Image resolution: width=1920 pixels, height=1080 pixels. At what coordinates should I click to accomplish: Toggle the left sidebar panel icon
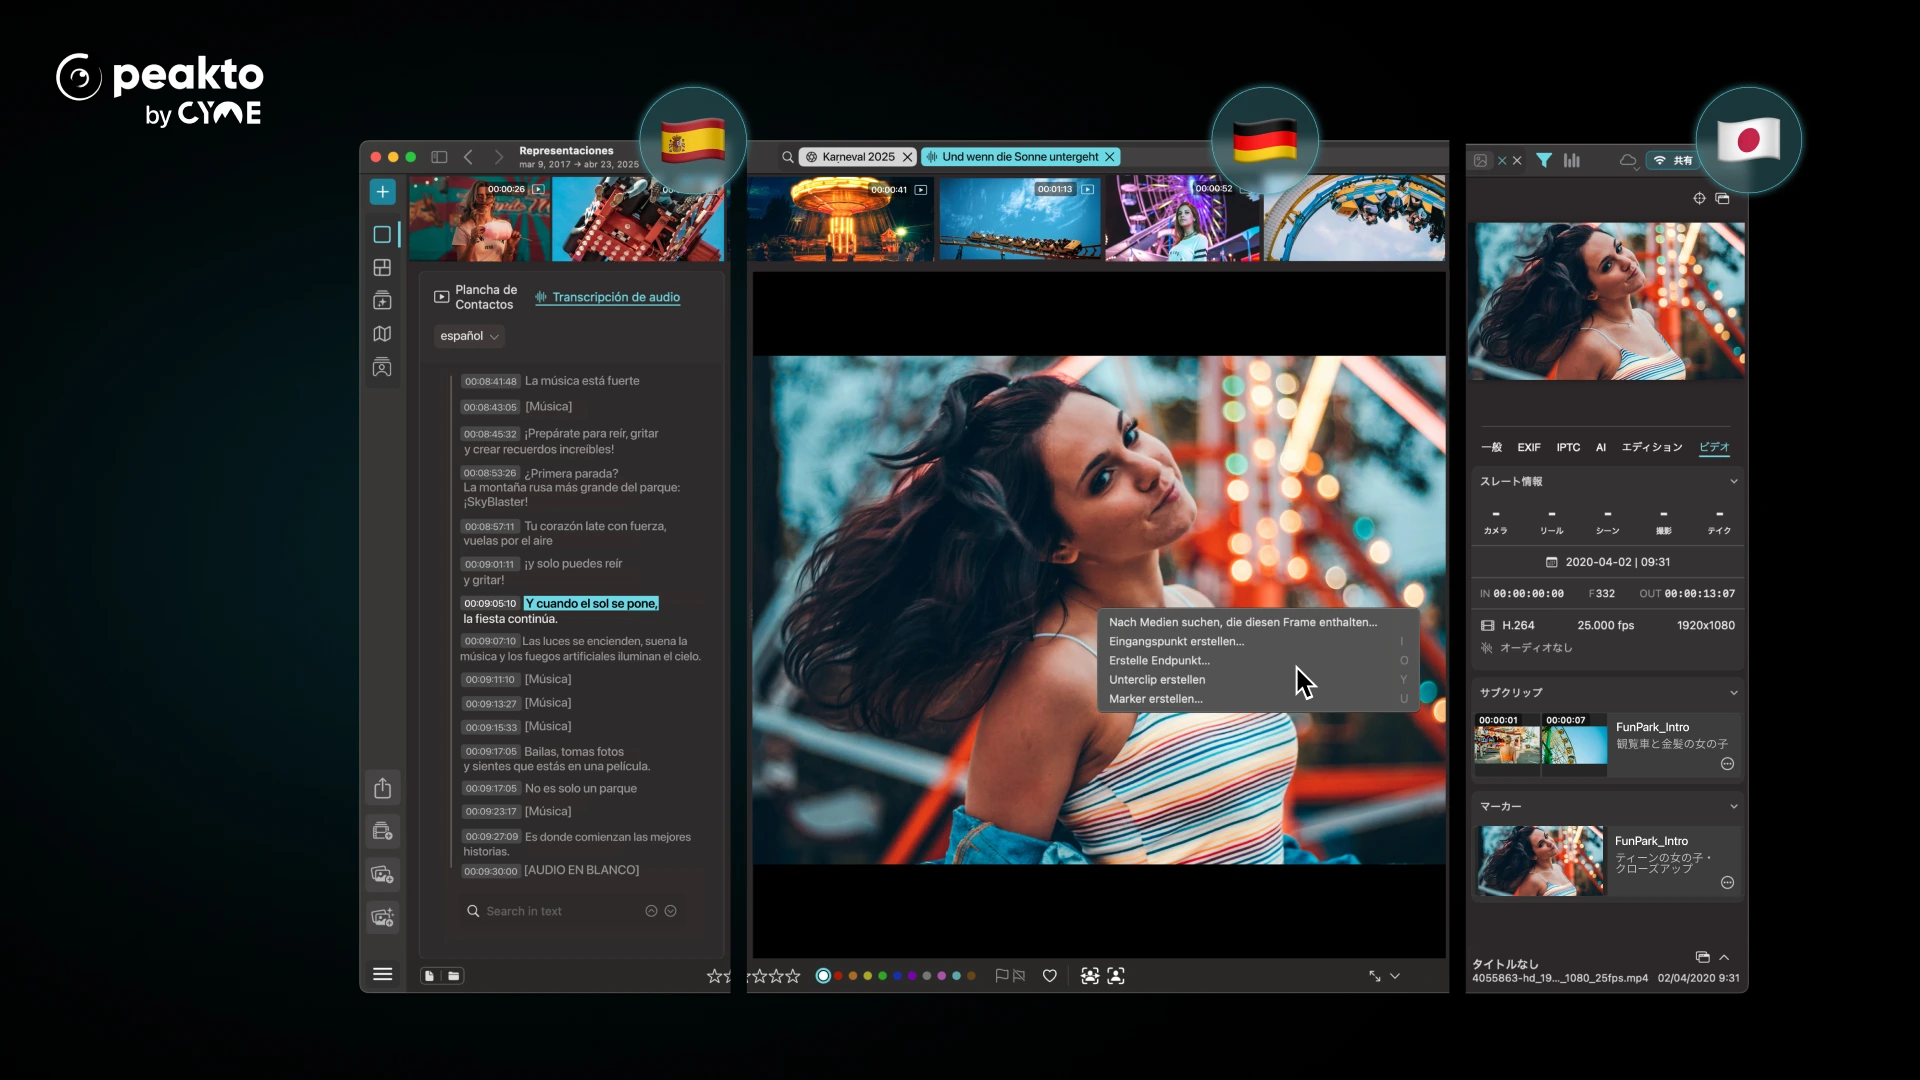pyautogui.click(x=439, y=157)
